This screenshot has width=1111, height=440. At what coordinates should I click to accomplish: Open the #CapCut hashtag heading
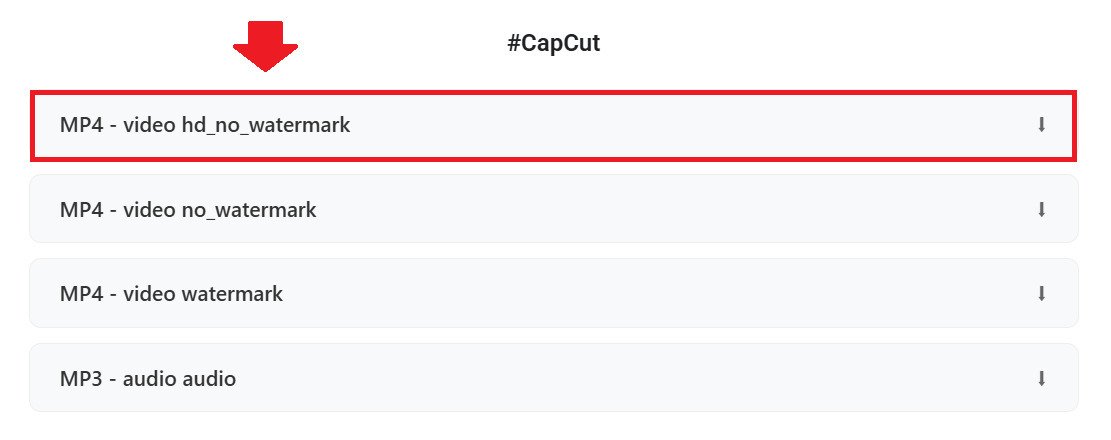click(x=554, y=44)
